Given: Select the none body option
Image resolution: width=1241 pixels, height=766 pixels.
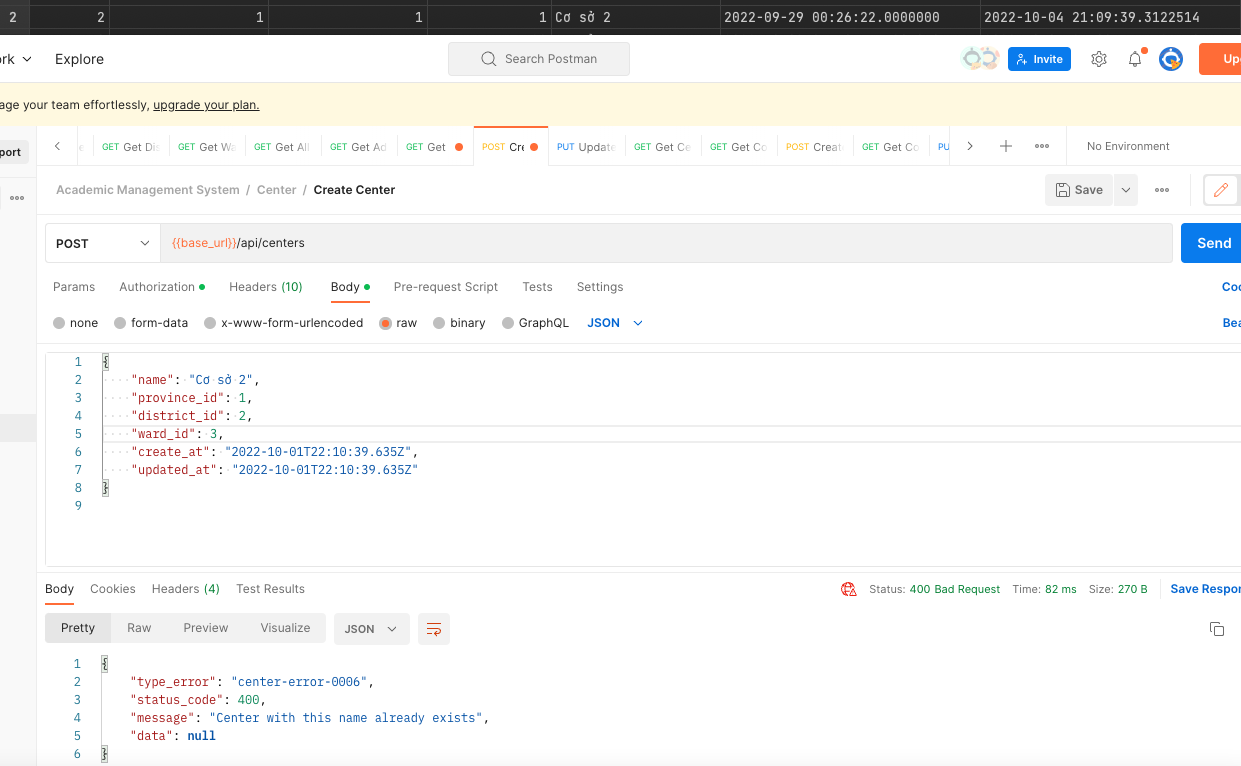Looking at the screenshot, I should pyautogui.click(x=75, y=322).
